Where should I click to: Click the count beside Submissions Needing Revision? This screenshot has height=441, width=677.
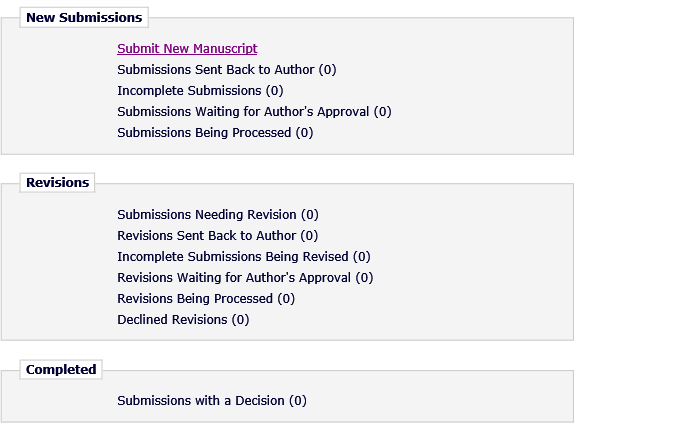[310, 215]
